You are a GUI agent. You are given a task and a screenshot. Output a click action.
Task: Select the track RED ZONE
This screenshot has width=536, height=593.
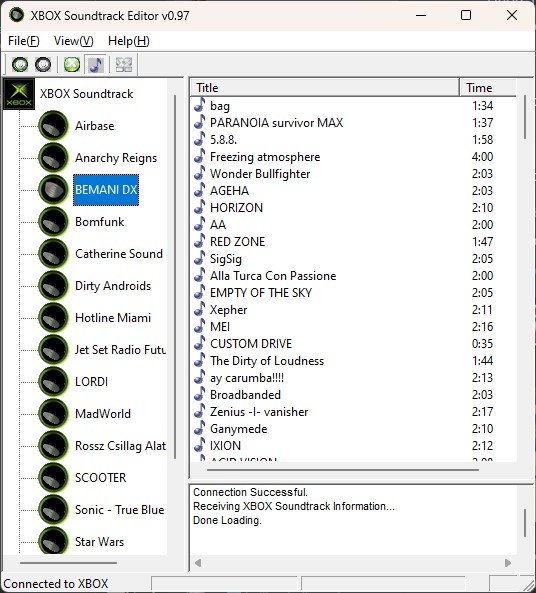(238, 242)
